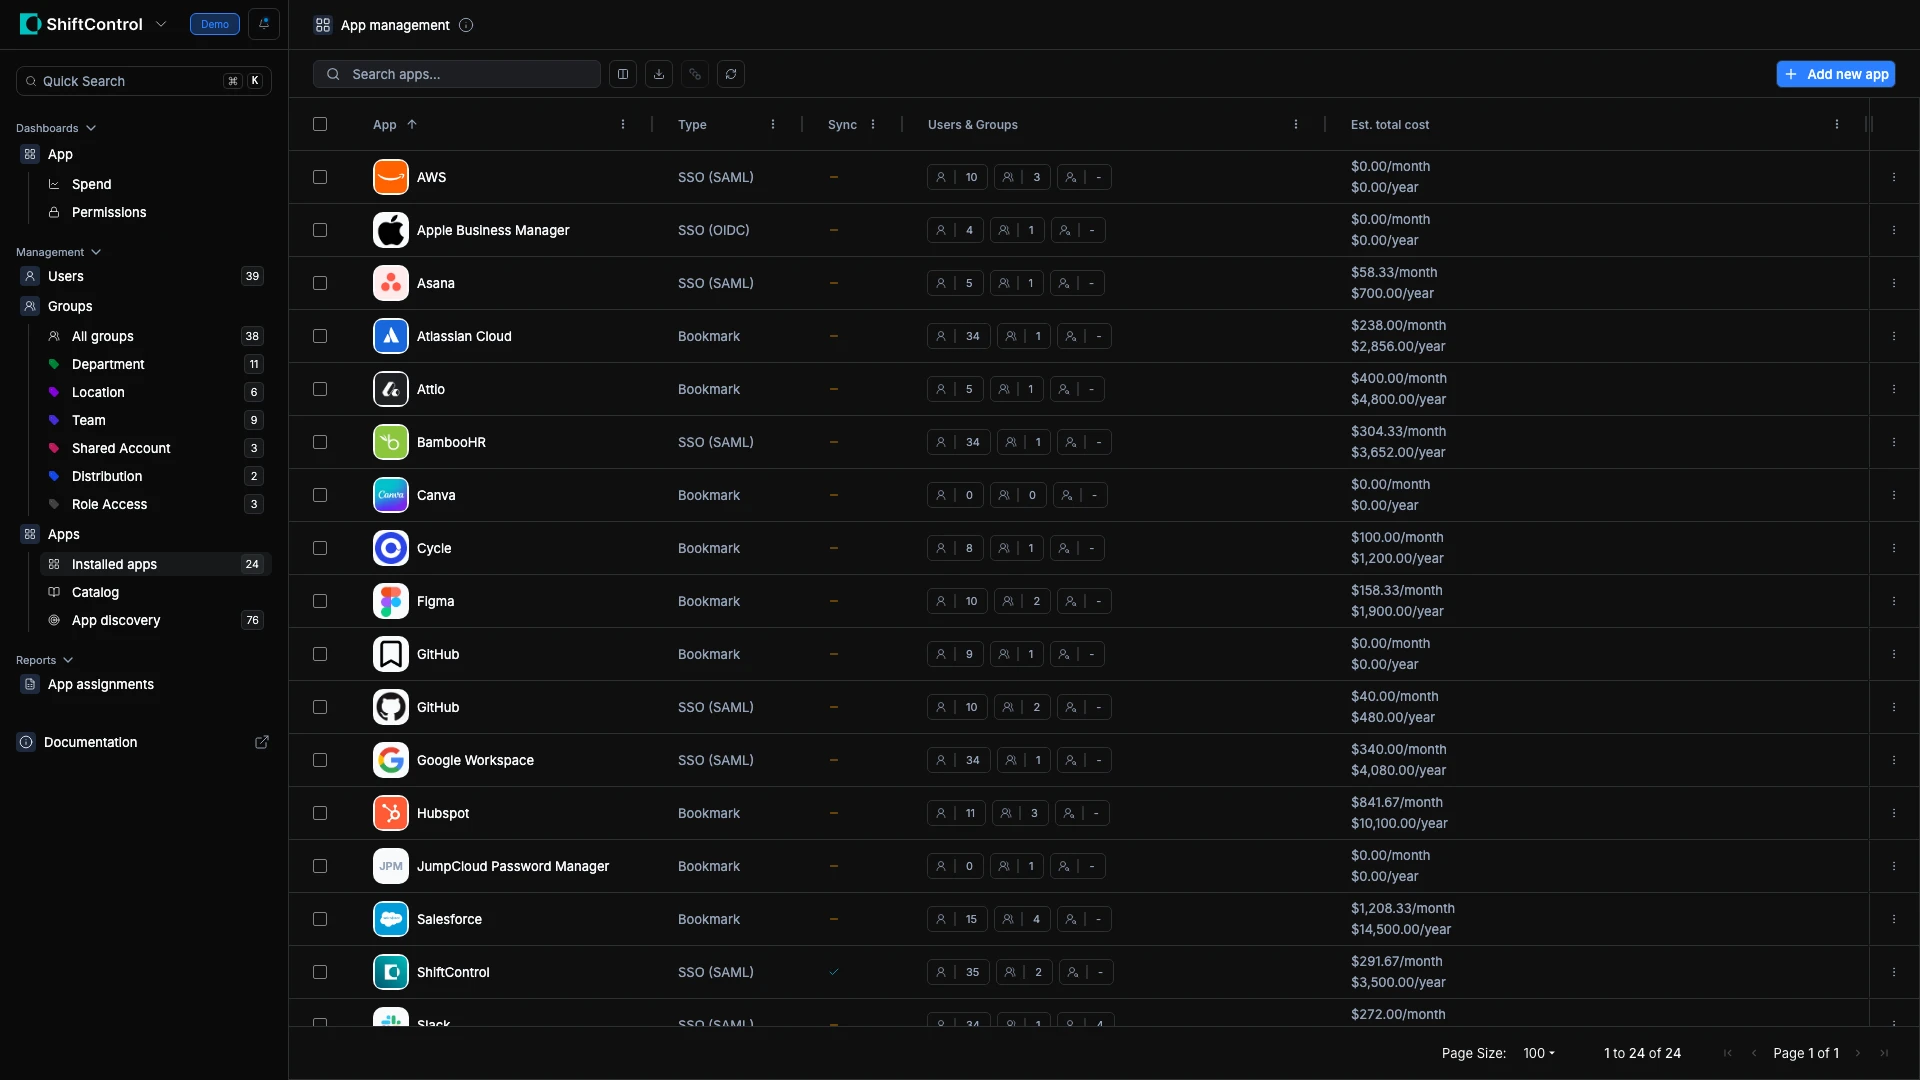
Task: Click the notifications bell icon
Action: [264, 24]
